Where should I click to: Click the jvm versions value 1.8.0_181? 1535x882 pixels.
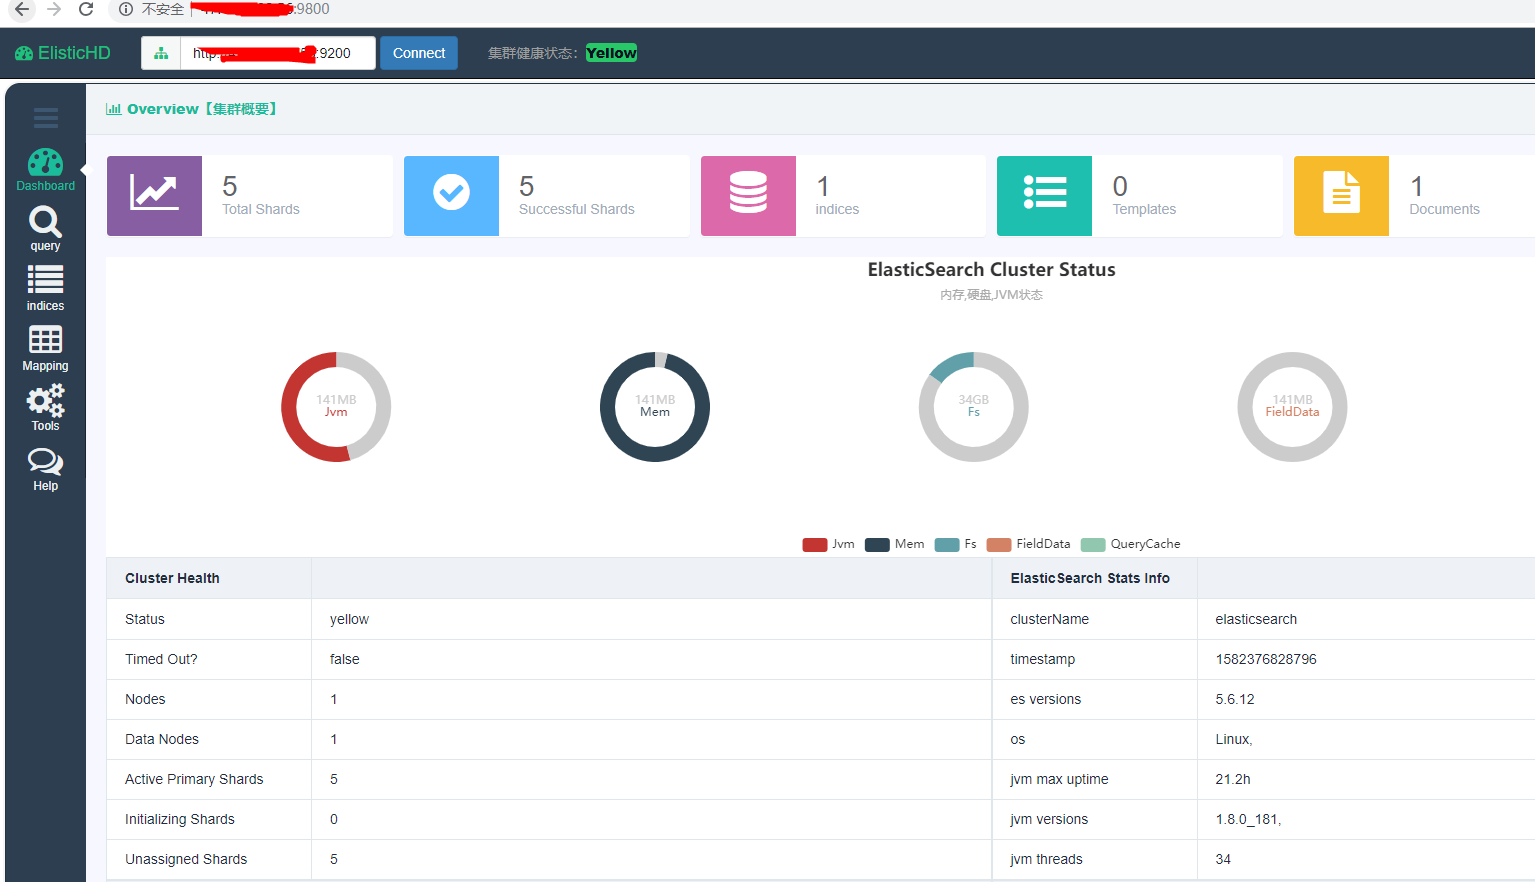(1248, 819)
